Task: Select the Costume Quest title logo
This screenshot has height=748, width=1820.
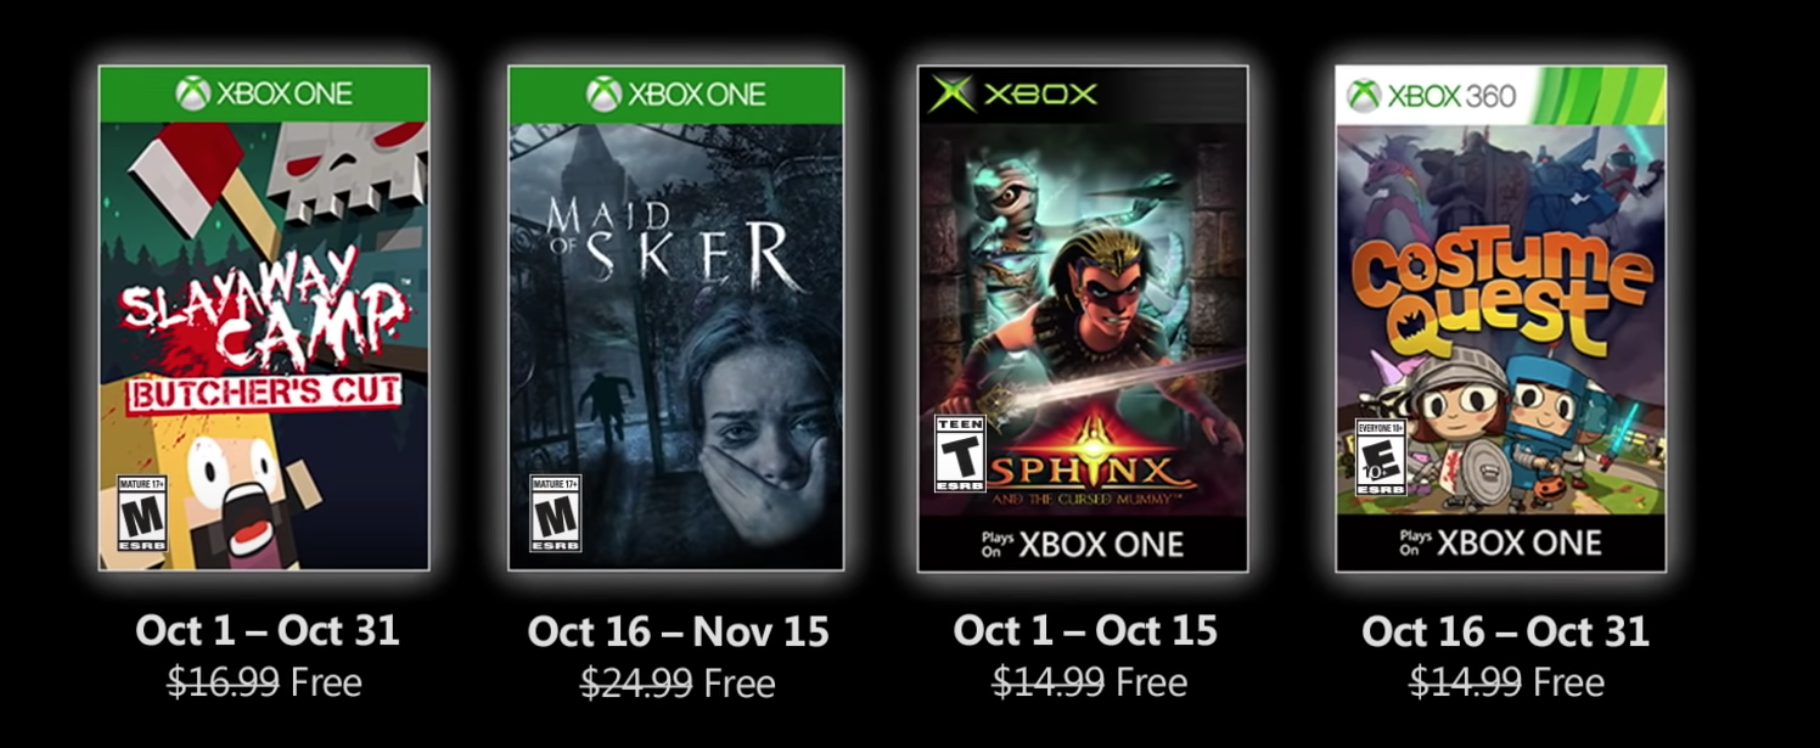Action: pyautogui.click(x=1500, y=290)
